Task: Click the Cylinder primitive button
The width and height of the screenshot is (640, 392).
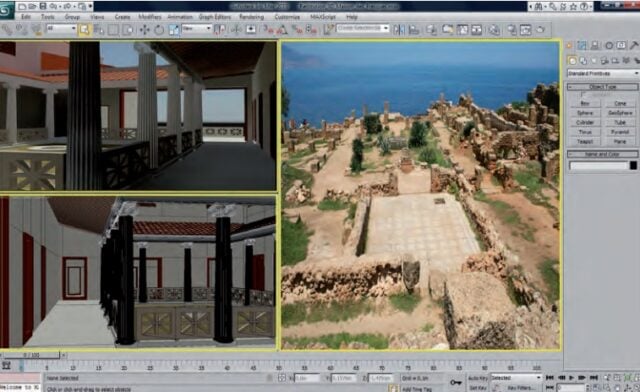Action: pyautogui.click(x=585, y=122)
